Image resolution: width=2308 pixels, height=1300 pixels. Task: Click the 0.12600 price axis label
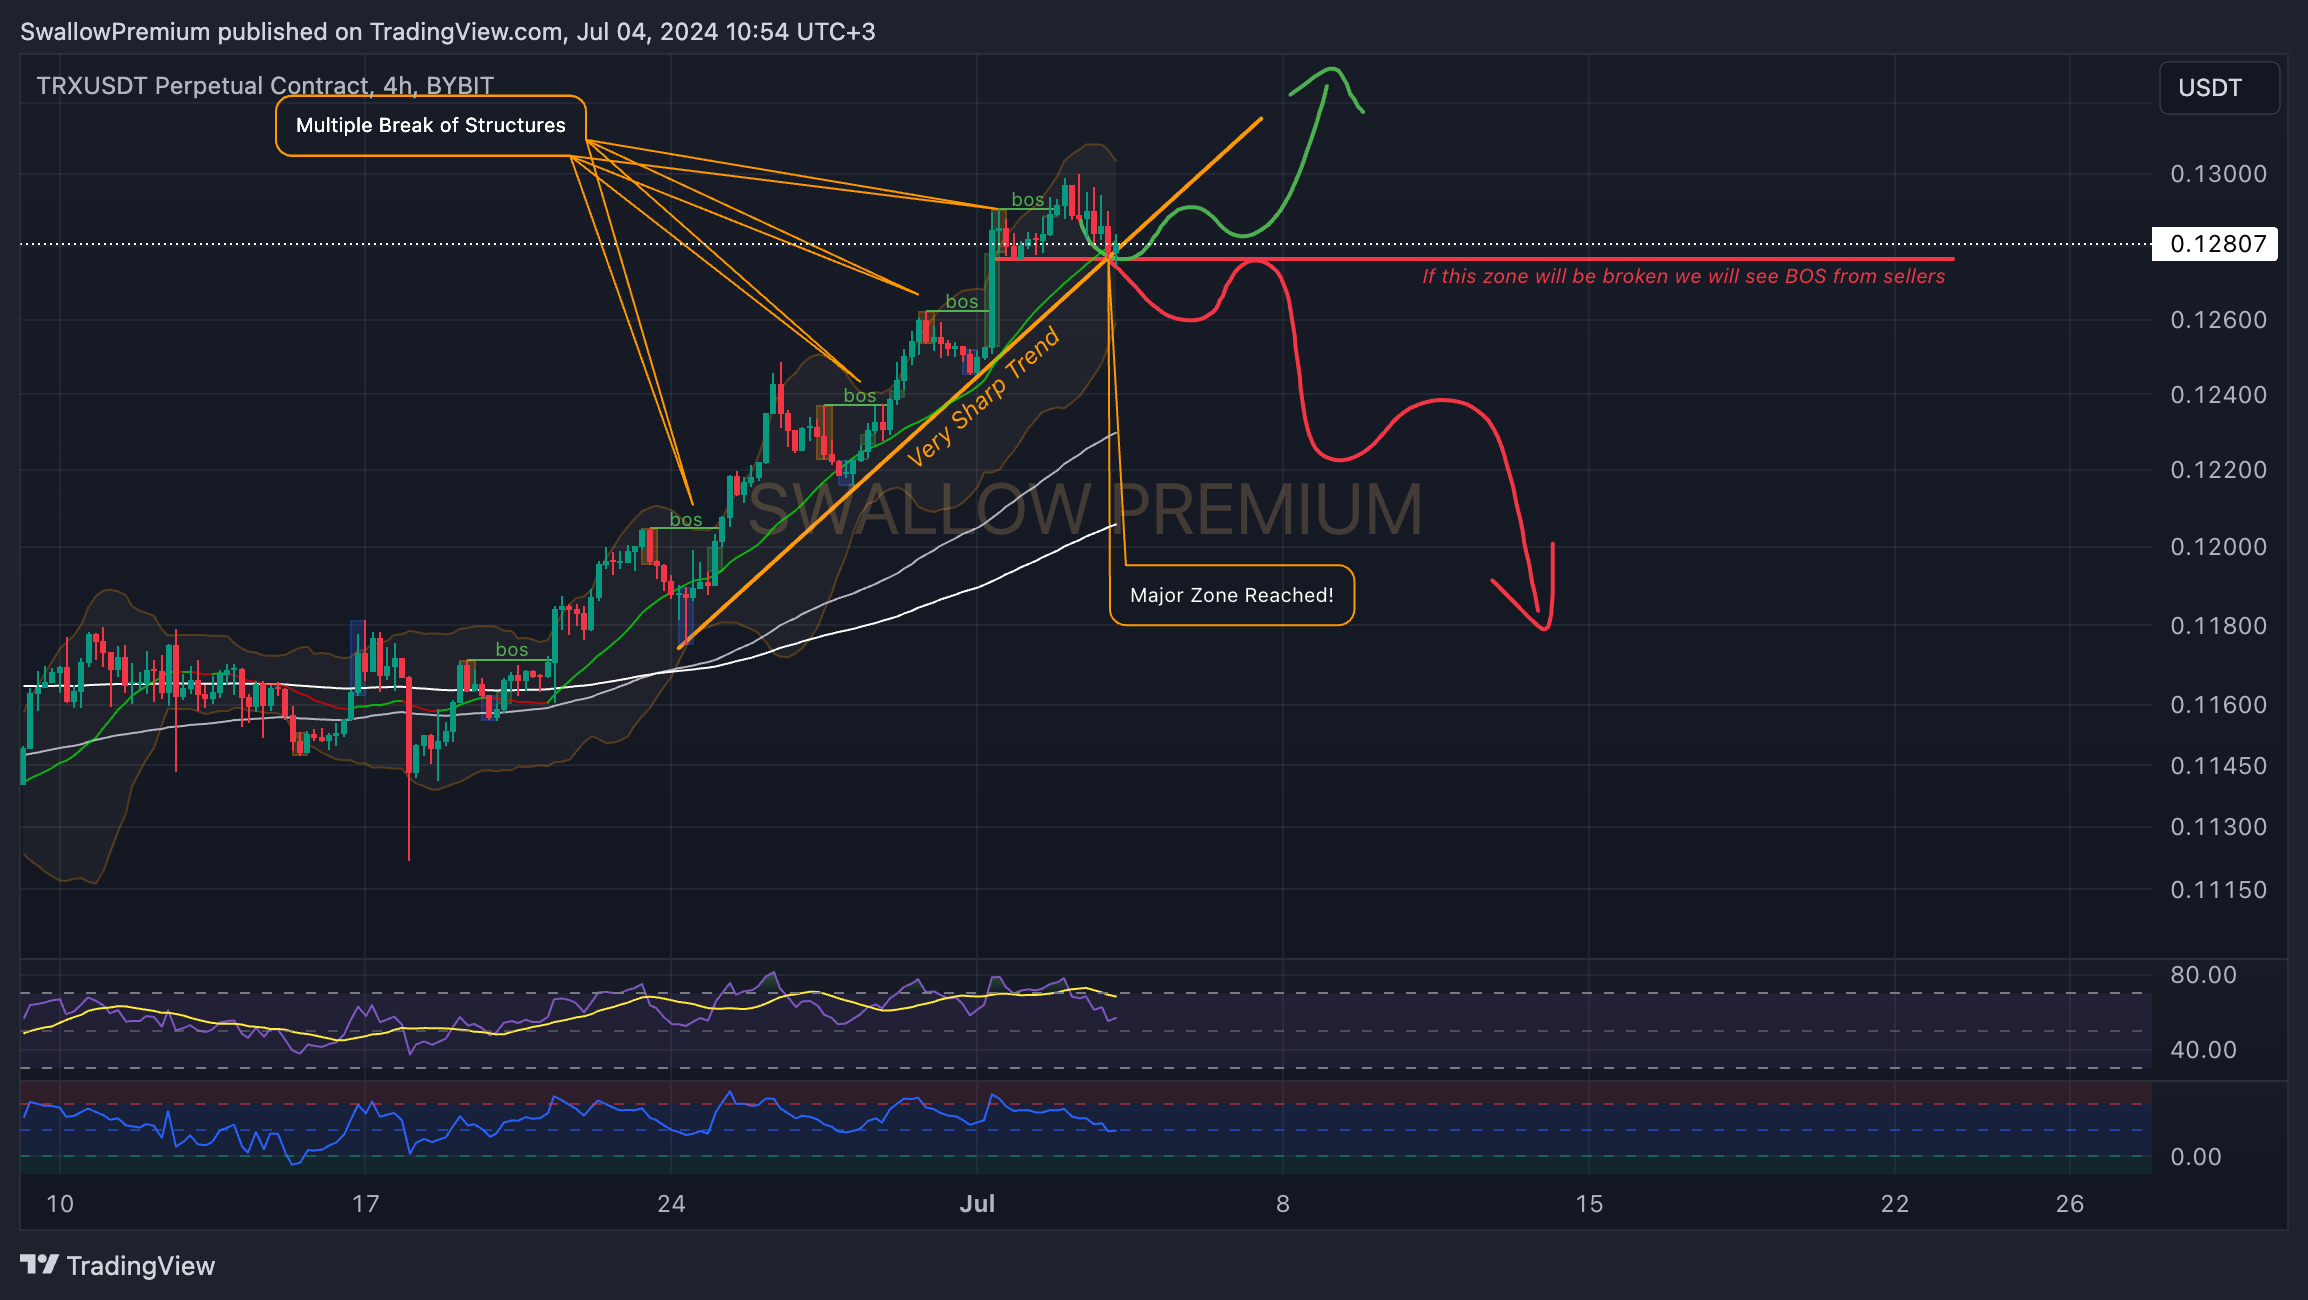2218,320
